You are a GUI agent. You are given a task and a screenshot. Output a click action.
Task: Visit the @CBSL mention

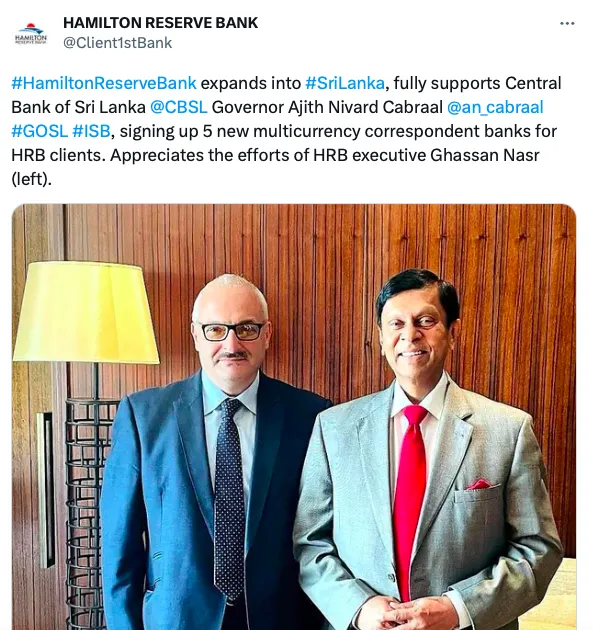[178, 107]
